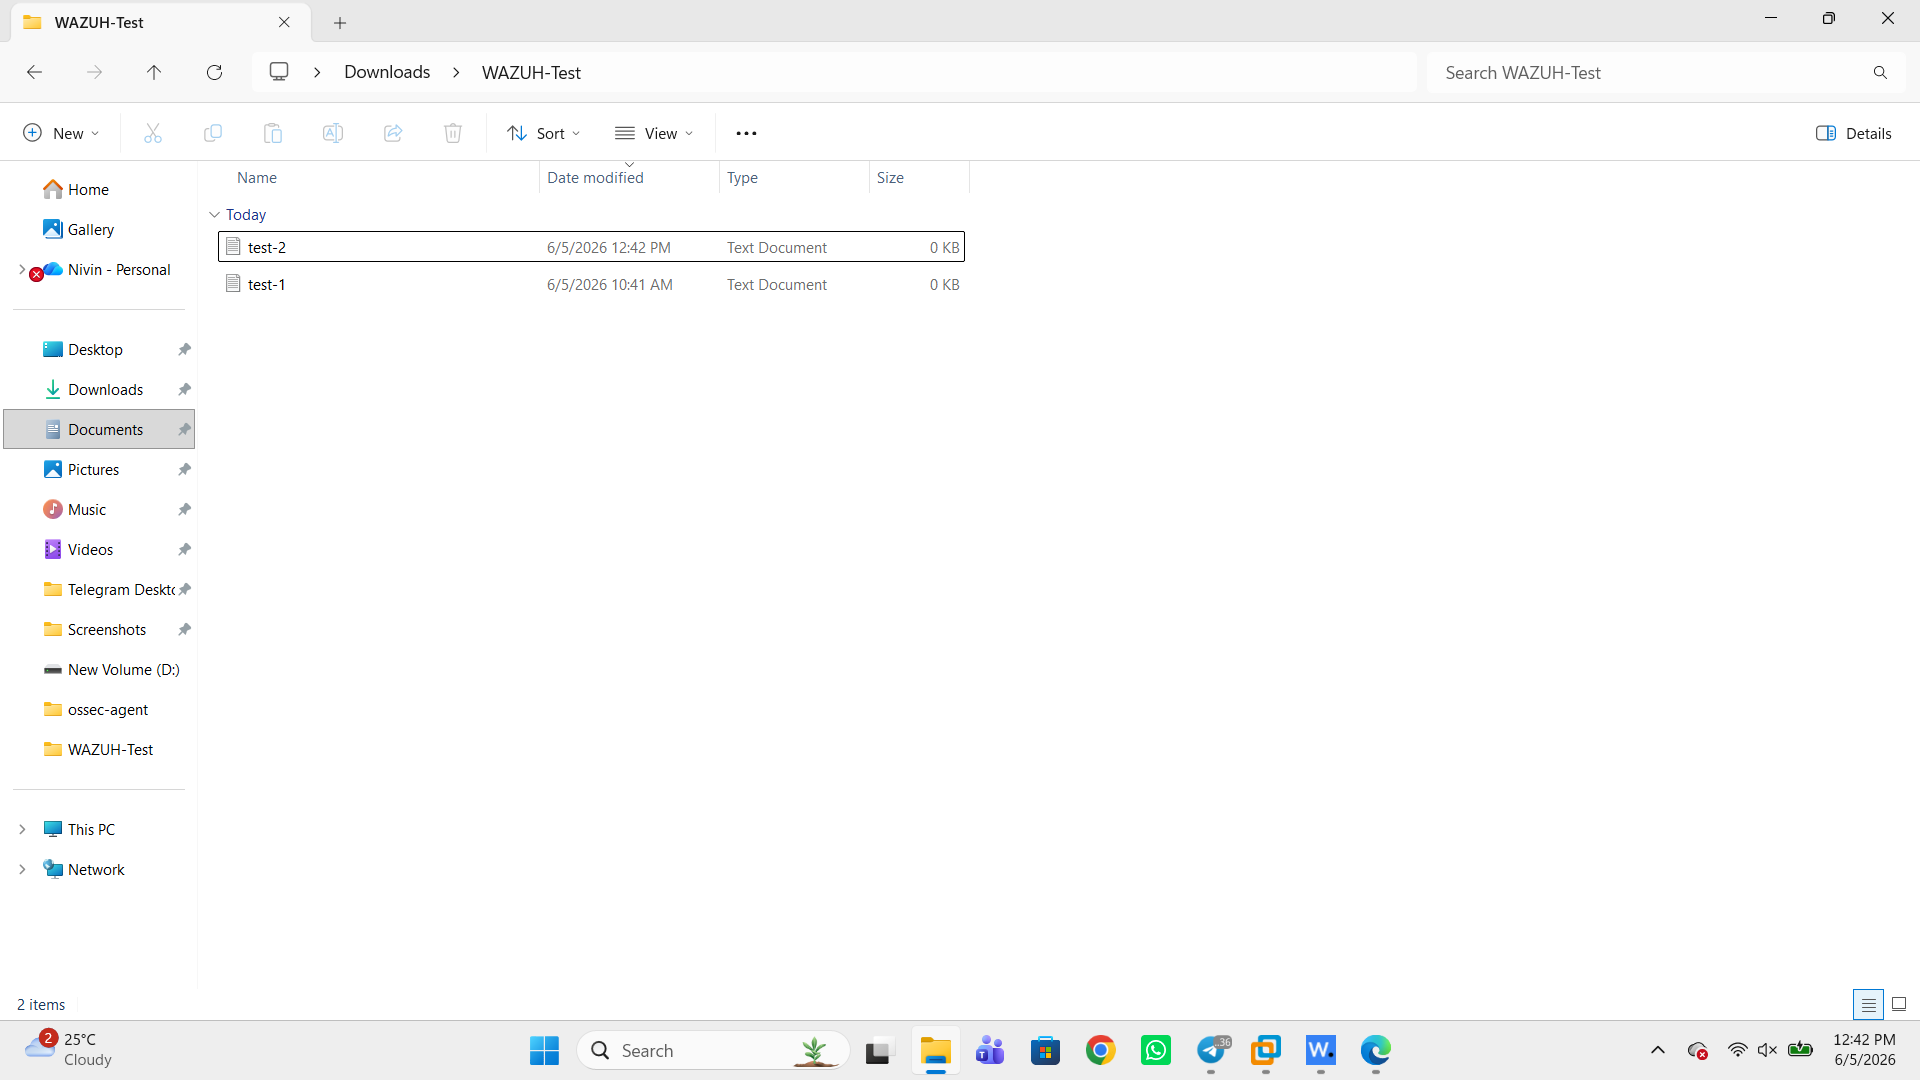Image resolution: width=1920 pixels, height=1080 pixels.
Task: Click Downloads in the address breadcrumb
Action: [x=387, y=72]
